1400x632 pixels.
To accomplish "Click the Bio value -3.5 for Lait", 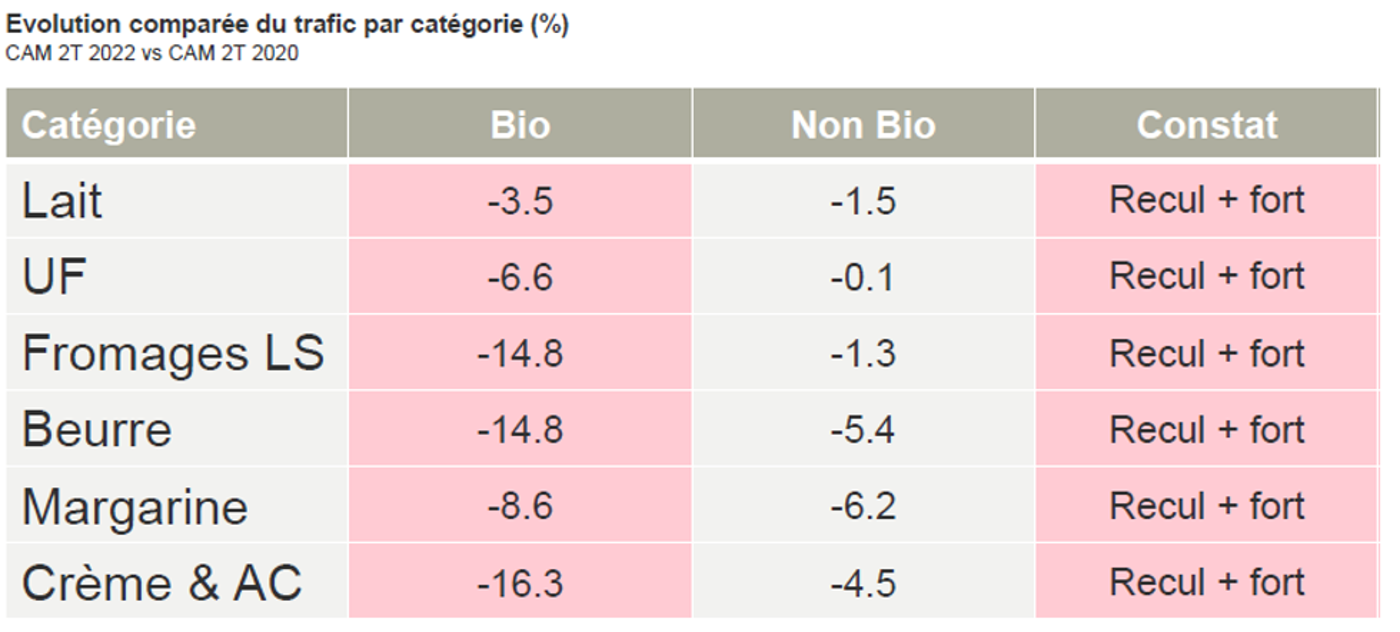I will click(x=520, y=201).
